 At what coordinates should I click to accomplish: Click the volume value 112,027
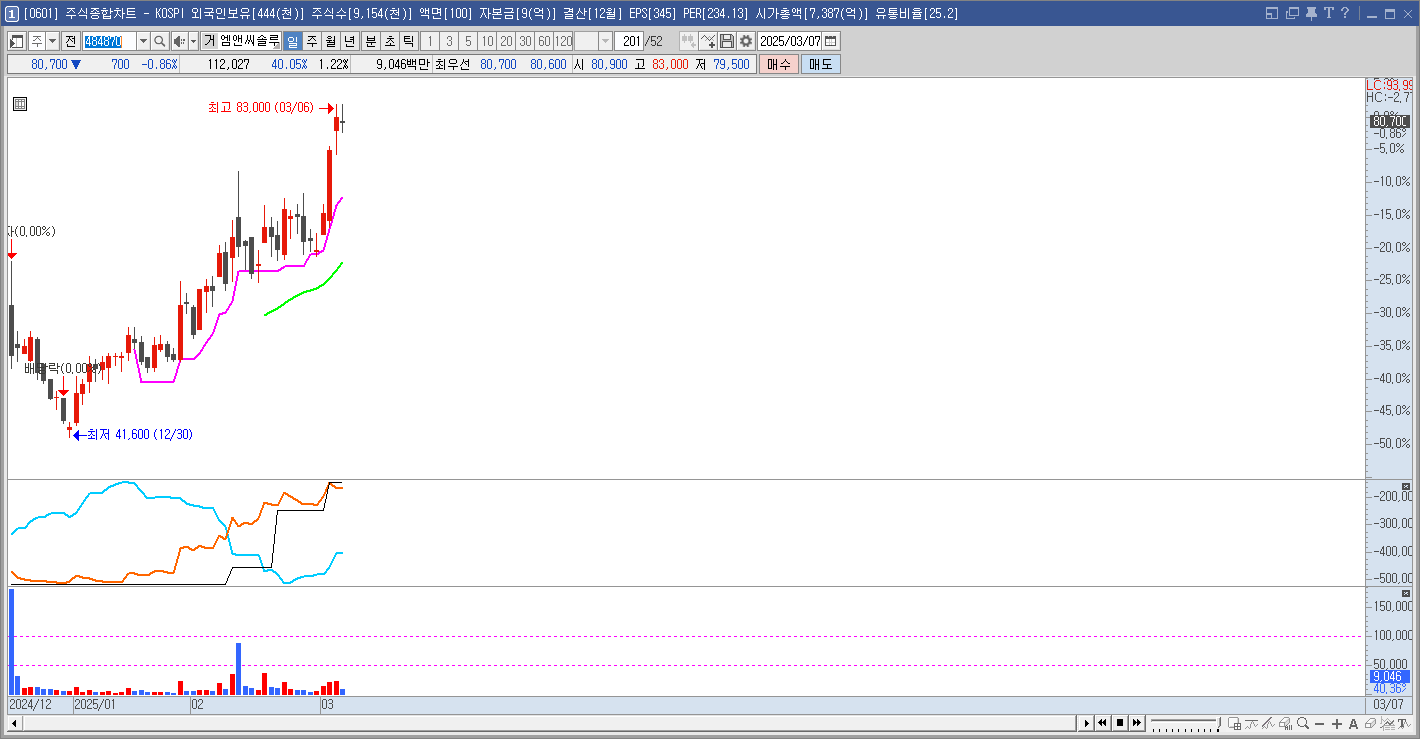pyautogui.click(x=228, y=64)
